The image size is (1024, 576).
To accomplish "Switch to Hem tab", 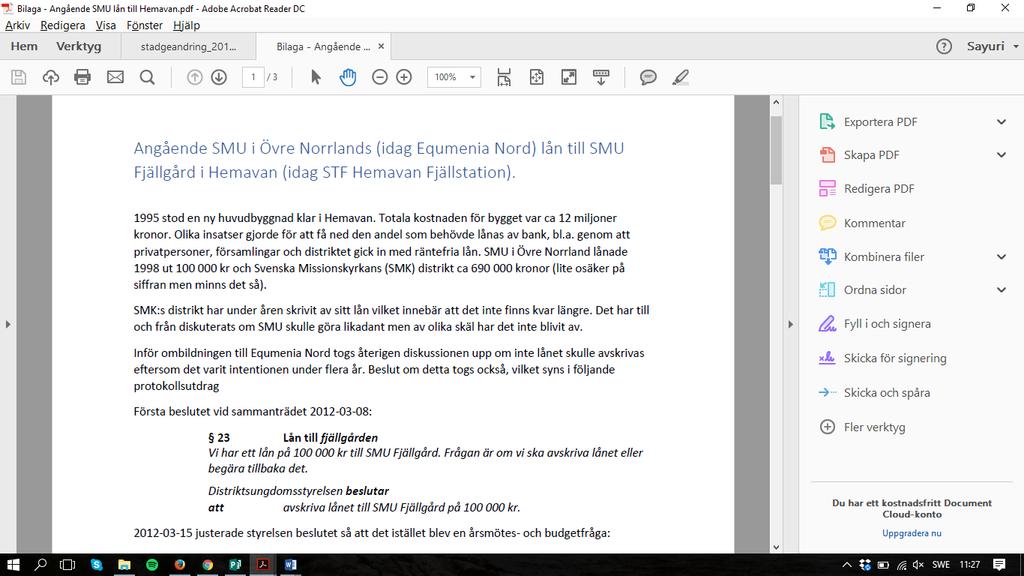I will (24, 46).
